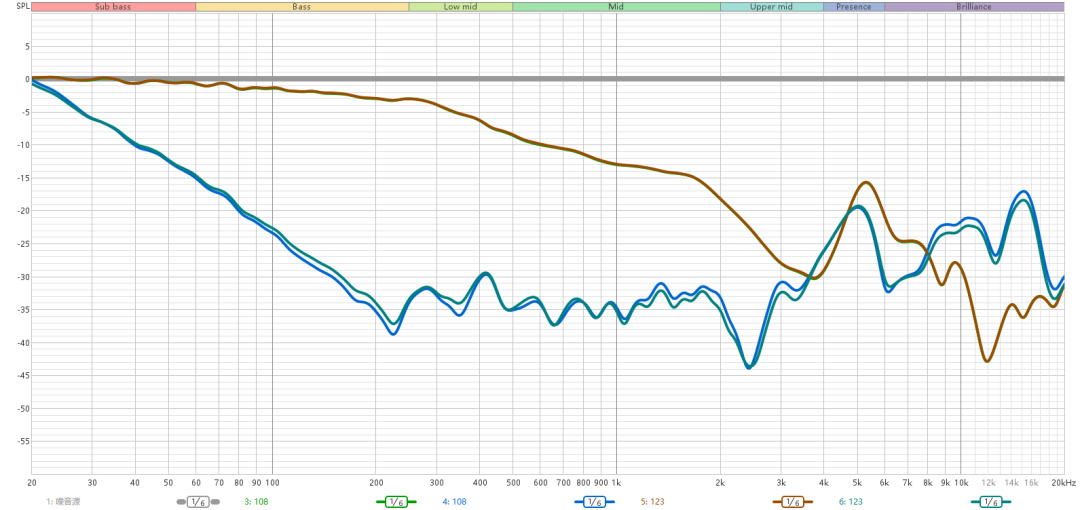Click the SPL axis label
Viewport: 1080px width, 510px height.
[23, 7]
